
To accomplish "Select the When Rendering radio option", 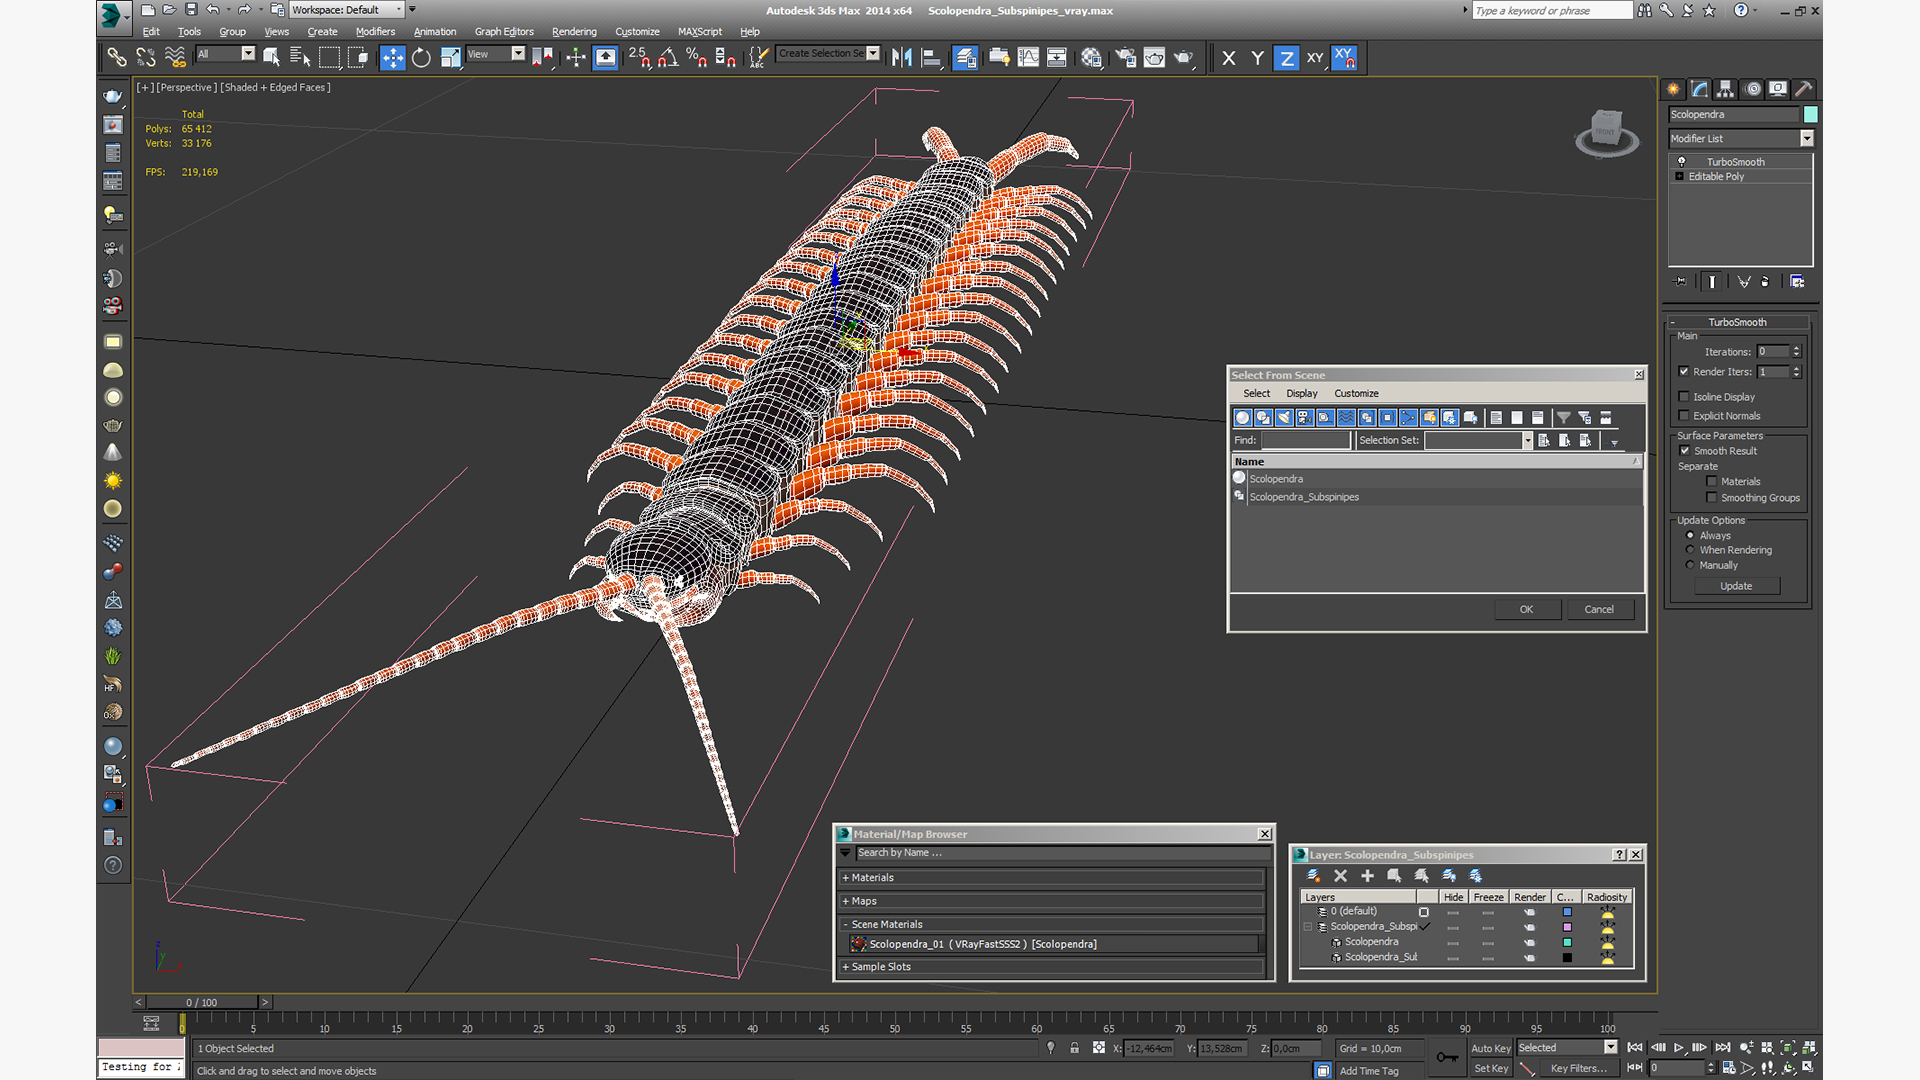I will pyautogui.click(x=1690, y=550).
